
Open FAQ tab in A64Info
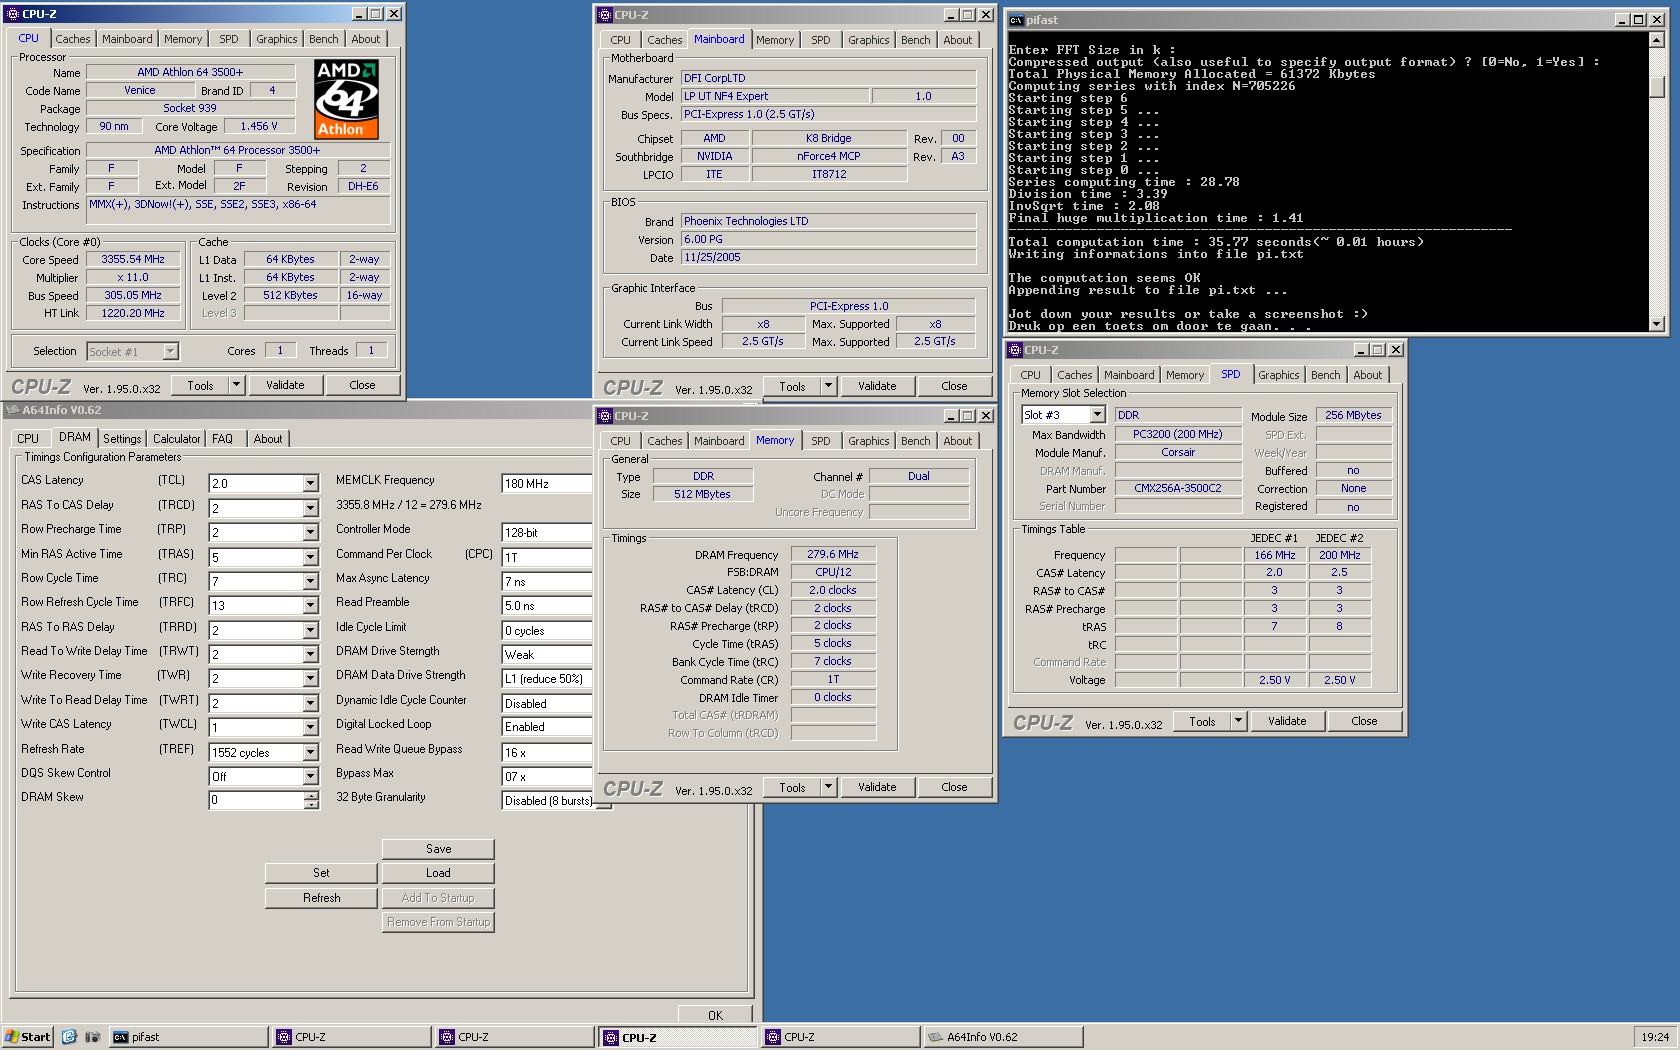[x=222, y=439]
